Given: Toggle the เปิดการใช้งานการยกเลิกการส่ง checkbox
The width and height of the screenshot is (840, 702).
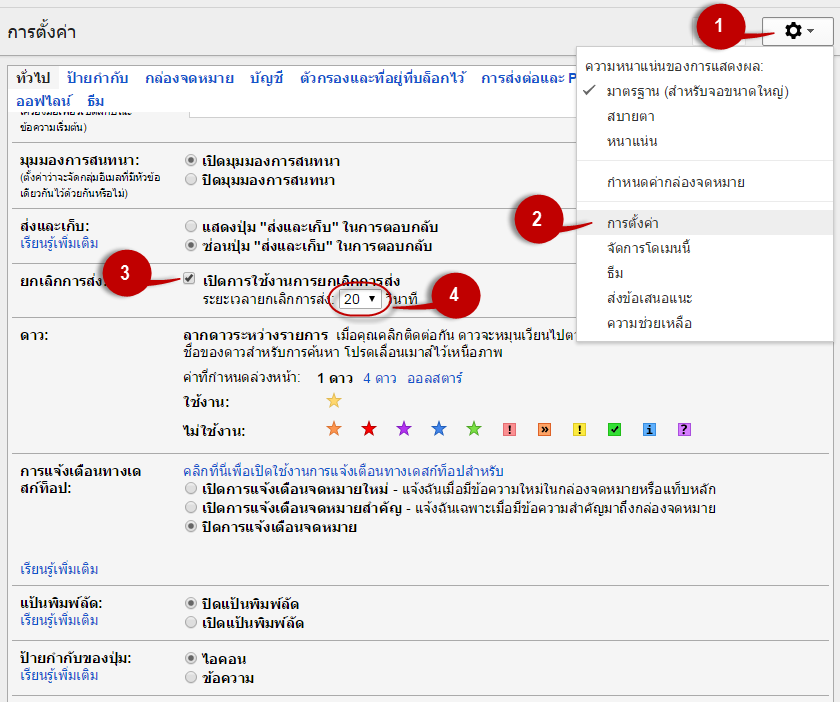Looking at the screenshot, I should tap(189, 279).
